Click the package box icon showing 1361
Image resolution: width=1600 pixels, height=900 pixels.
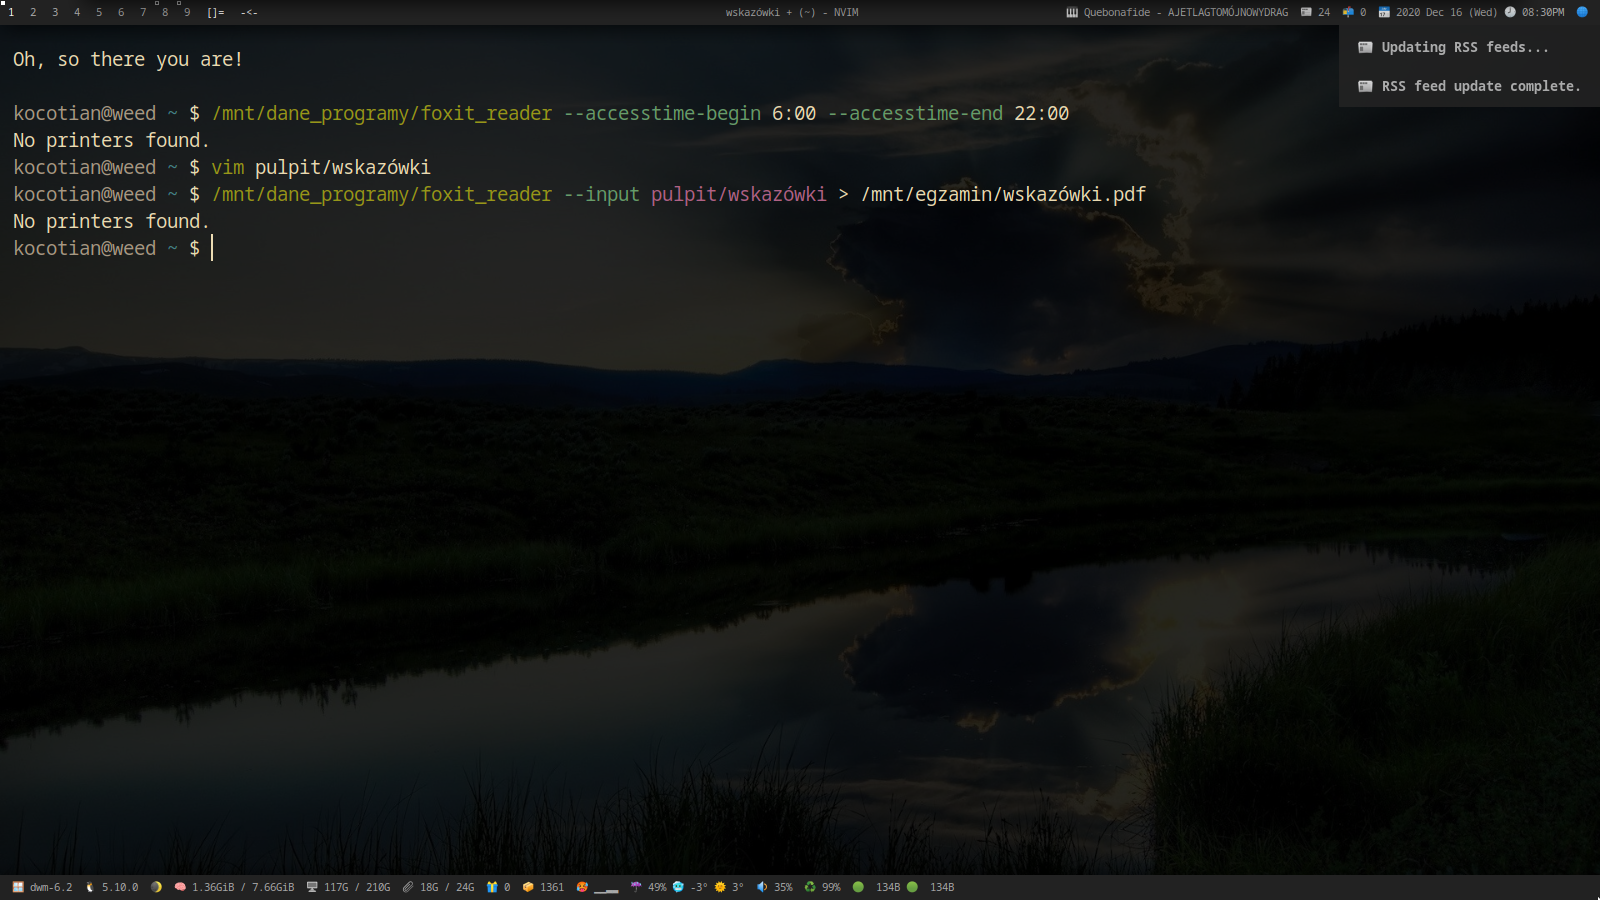point(528,887)
